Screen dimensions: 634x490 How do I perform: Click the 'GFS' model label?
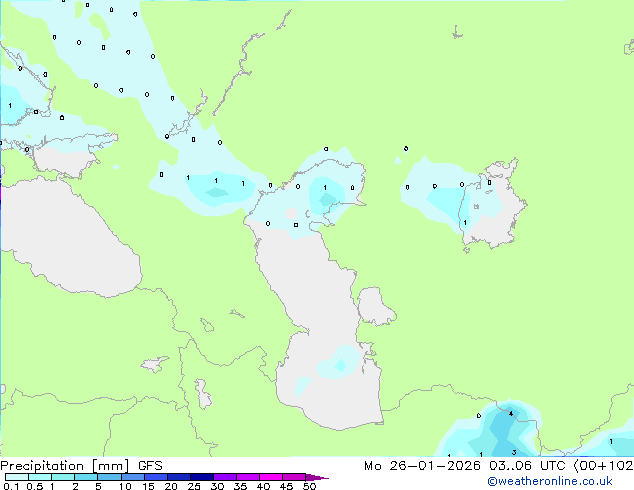coord(150,466)
